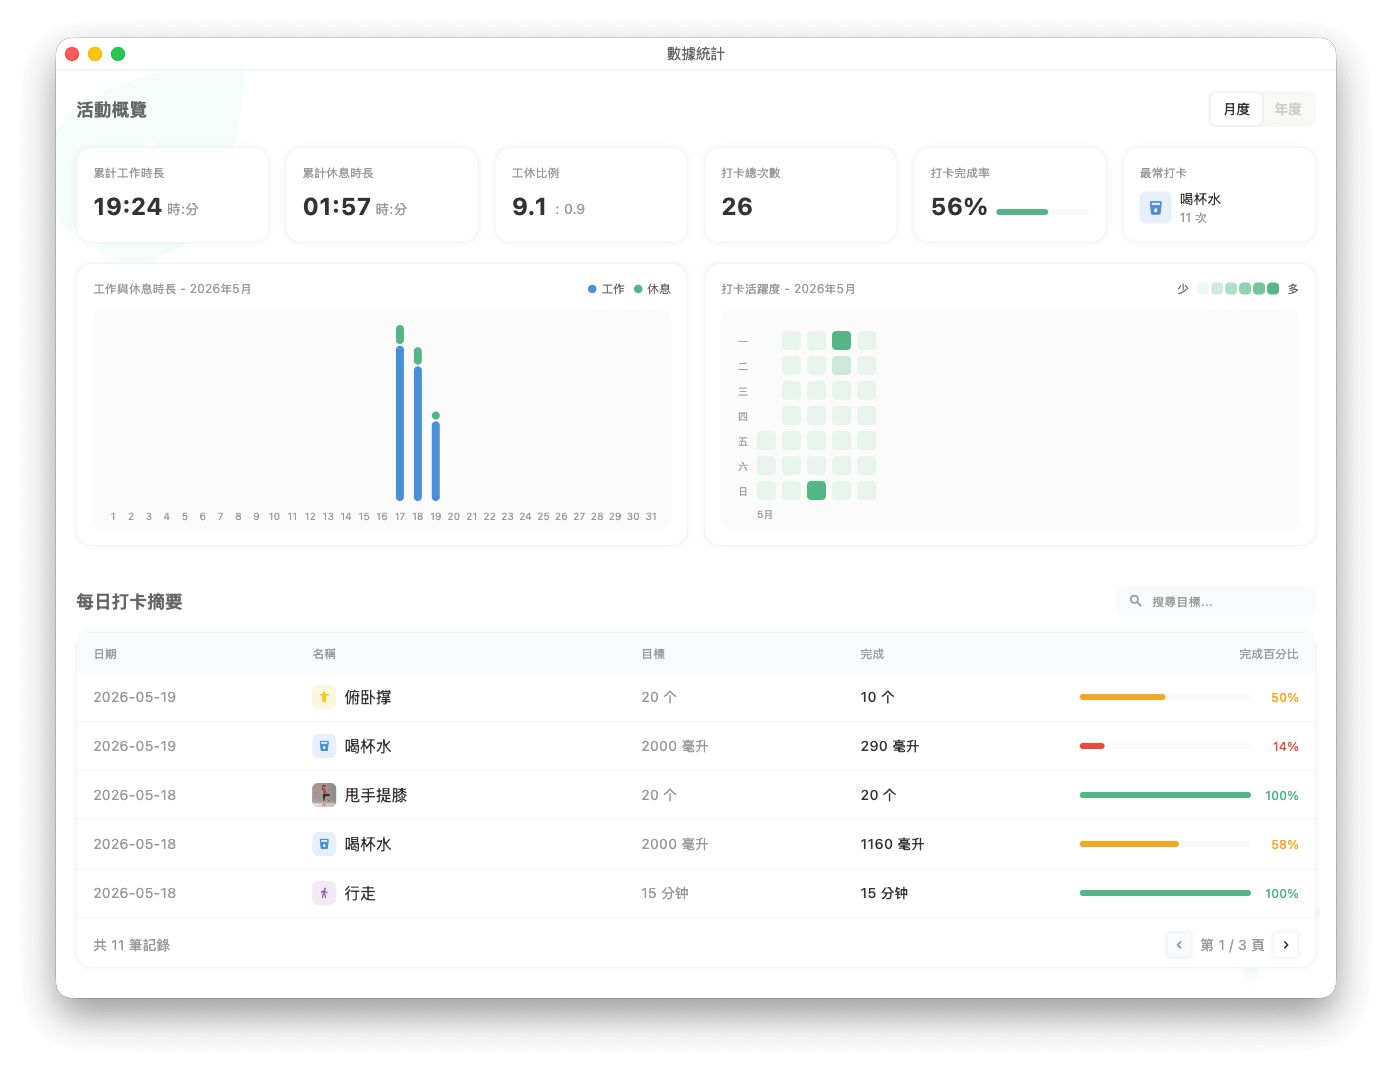
Task: Click the 行走 100% progress bar
Action: coord(1165,893)
